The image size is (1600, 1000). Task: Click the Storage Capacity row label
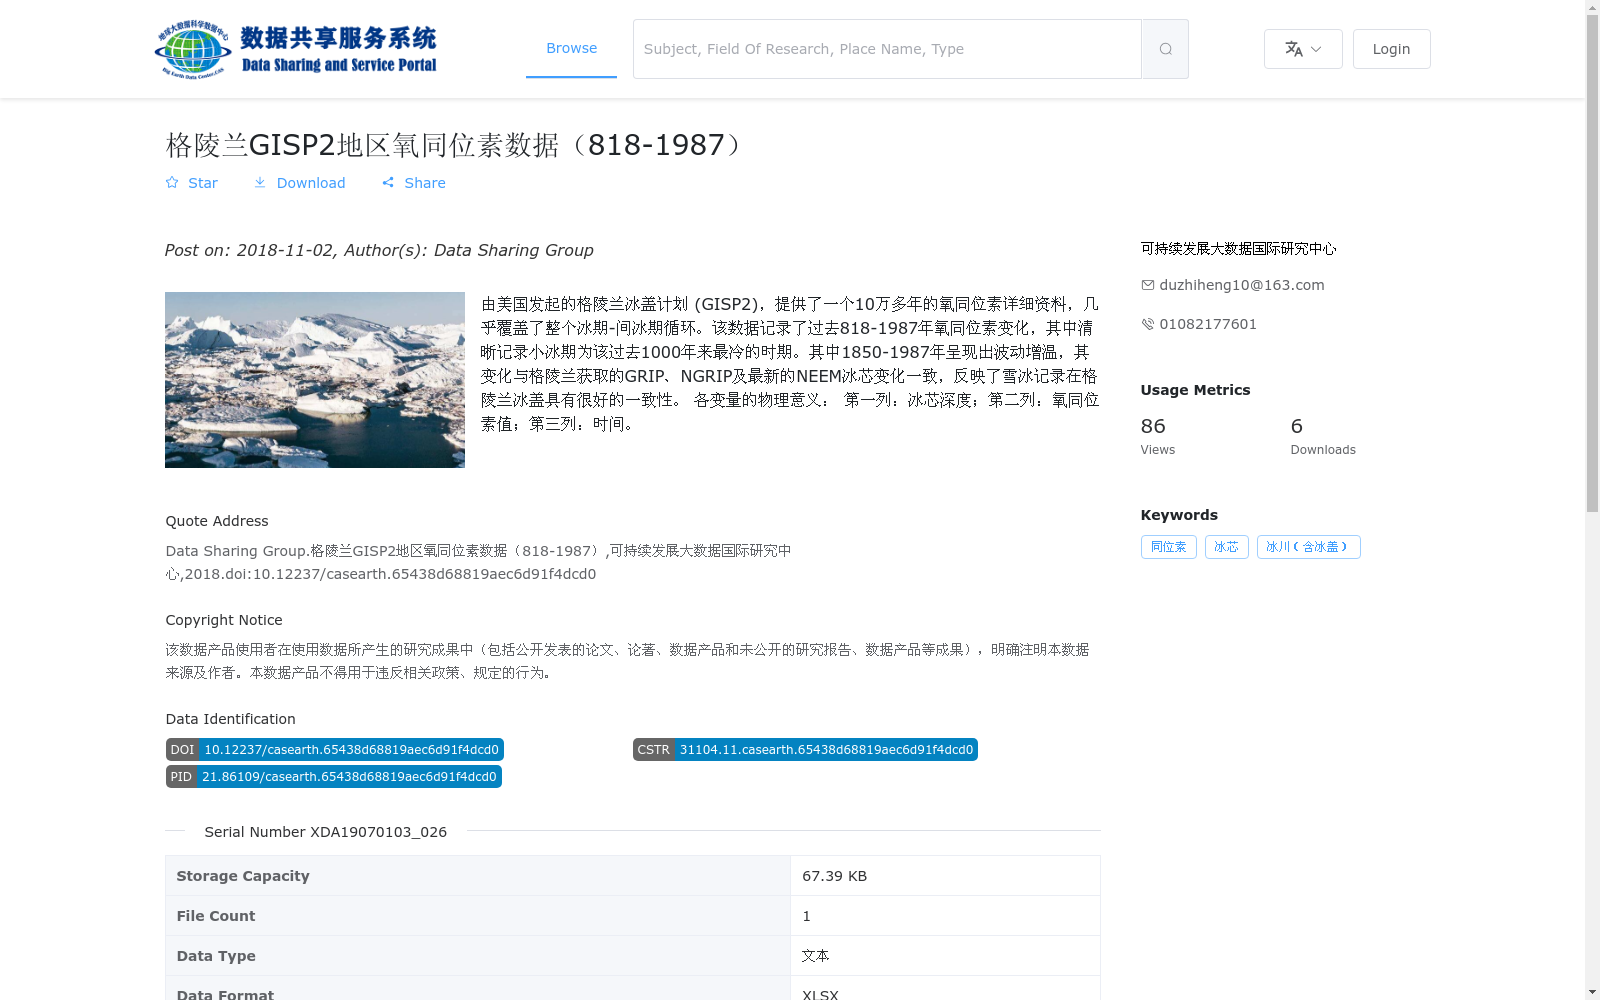243,876
